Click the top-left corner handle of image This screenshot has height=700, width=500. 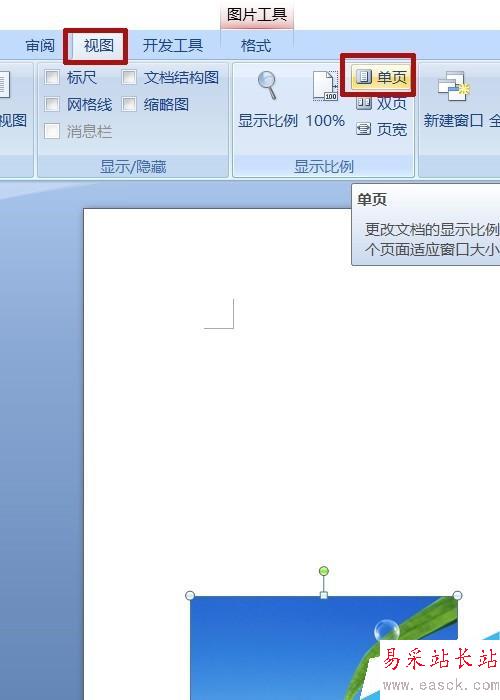190,595
